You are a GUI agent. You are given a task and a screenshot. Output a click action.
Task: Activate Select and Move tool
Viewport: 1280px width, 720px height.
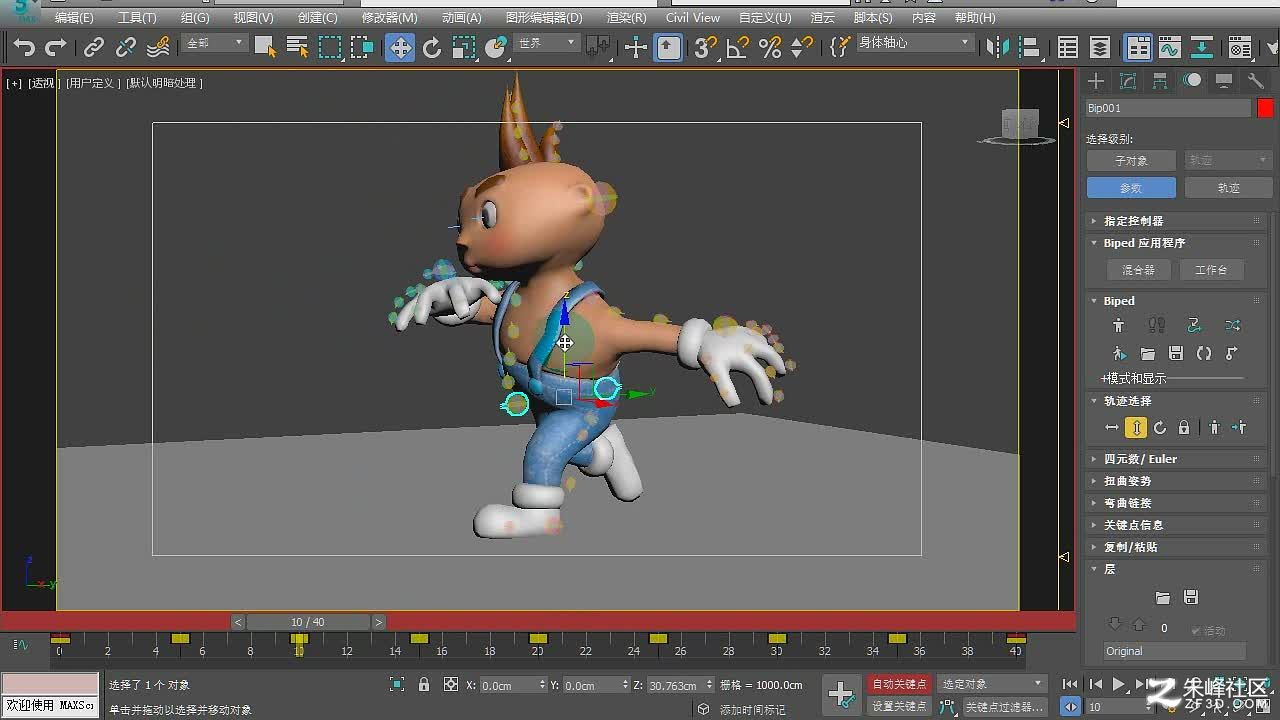(x=400, y=47)
